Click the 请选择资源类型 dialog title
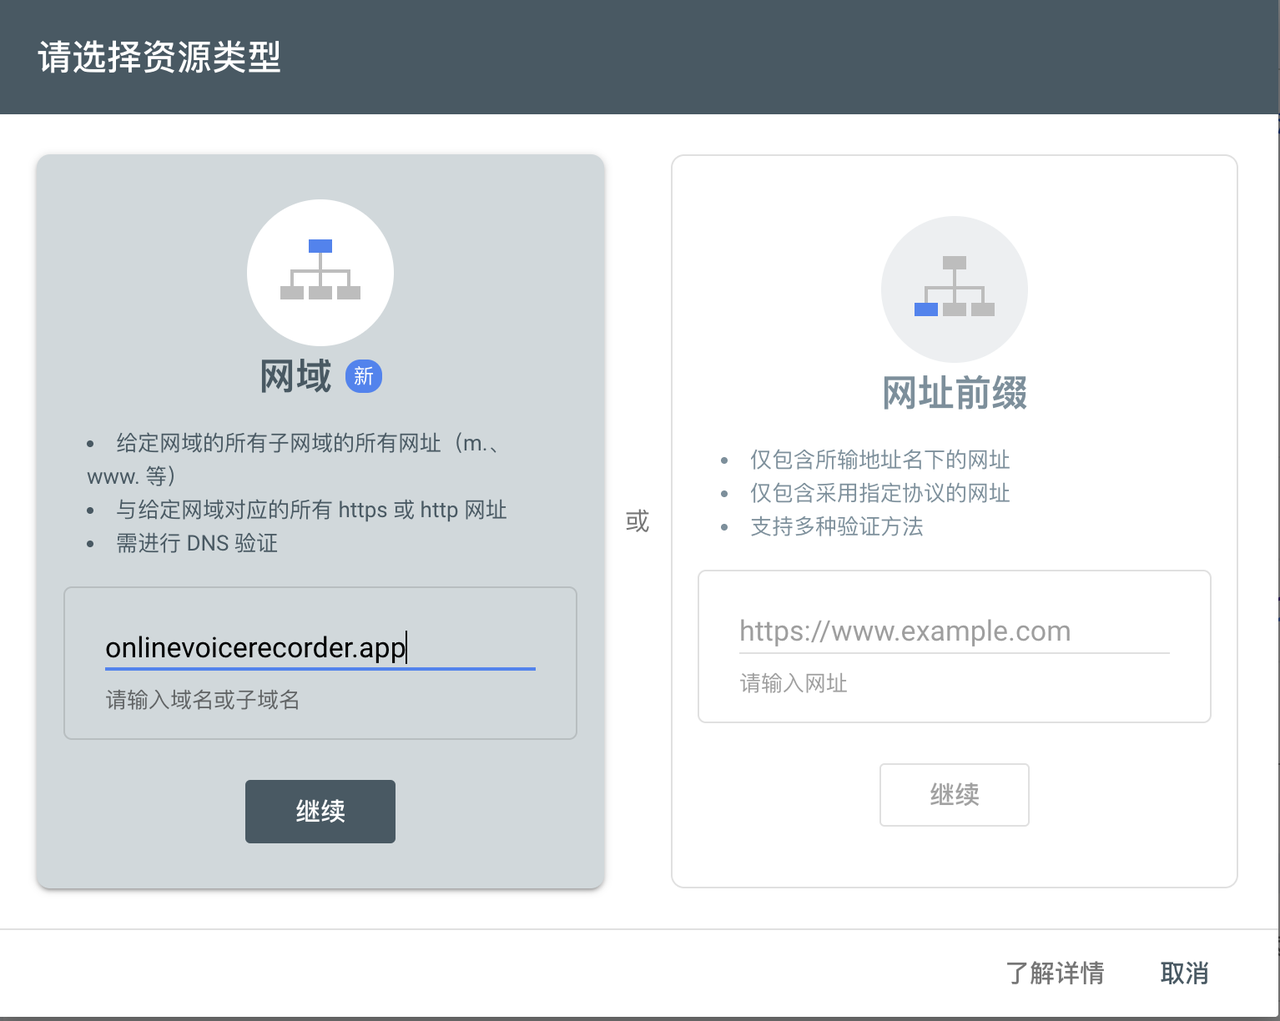Viewport: 1280px width, 1021px height. [160, 57]
